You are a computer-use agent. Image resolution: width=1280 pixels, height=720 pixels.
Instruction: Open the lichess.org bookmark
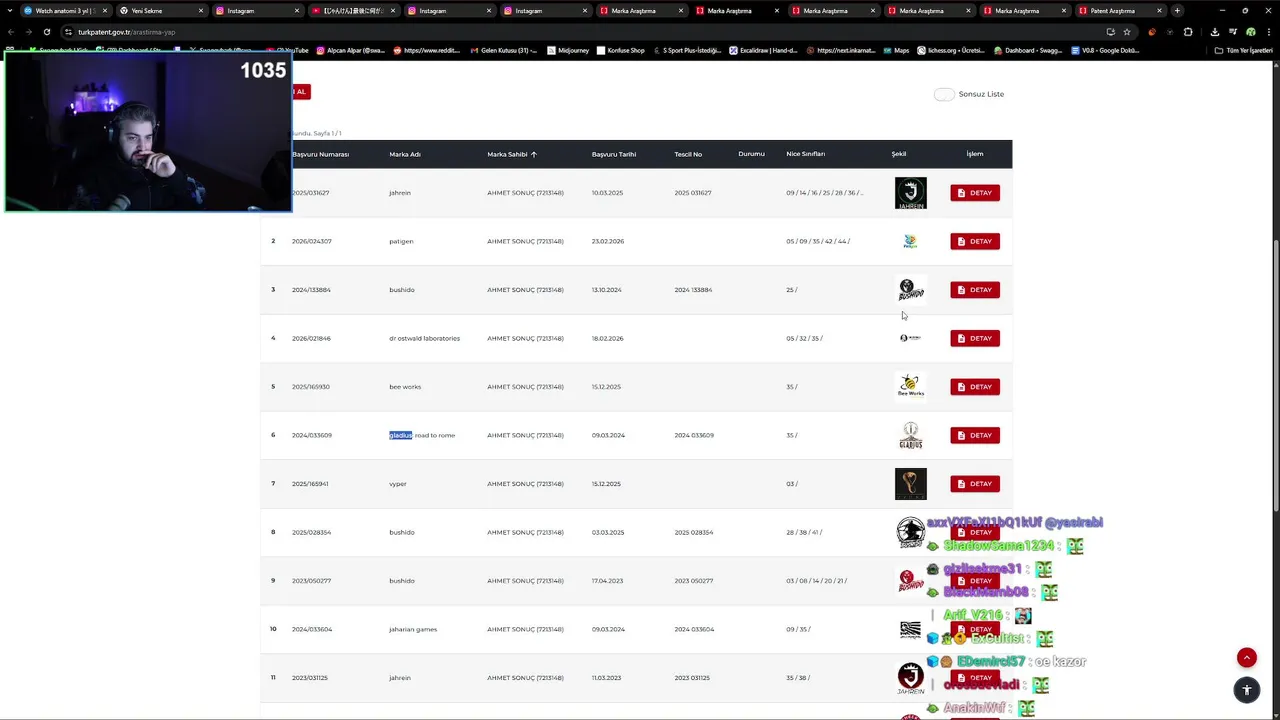(x=950, y=50)
